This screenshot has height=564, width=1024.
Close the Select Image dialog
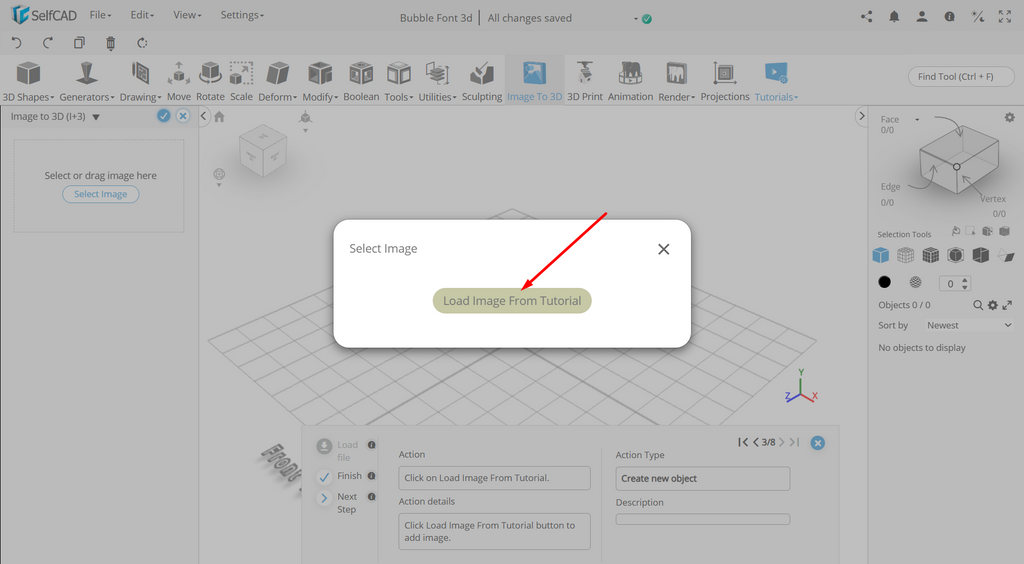664,249
